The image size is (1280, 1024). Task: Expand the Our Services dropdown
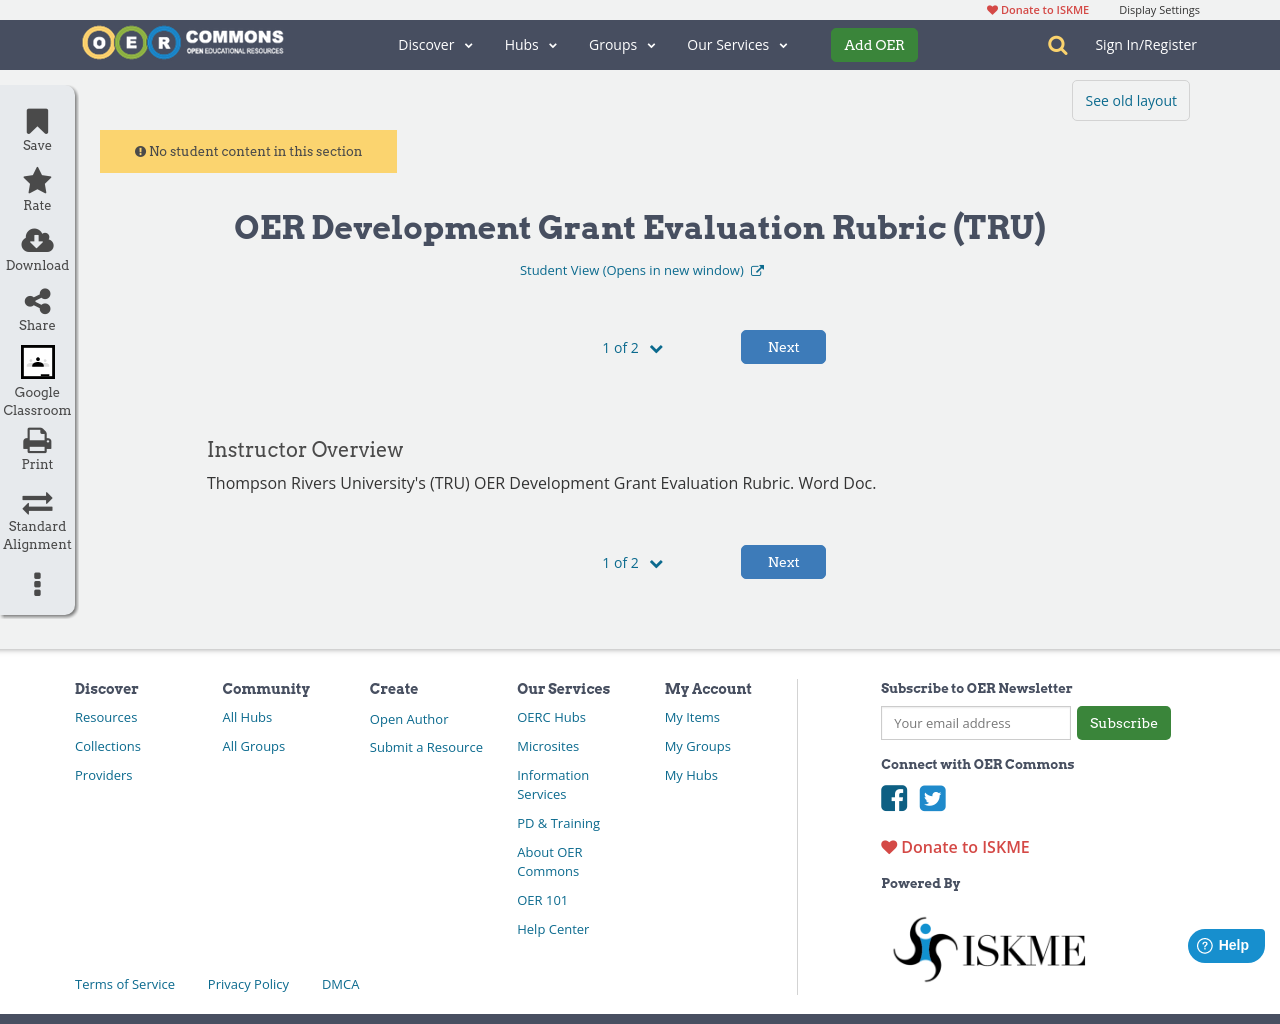(737, 45)
